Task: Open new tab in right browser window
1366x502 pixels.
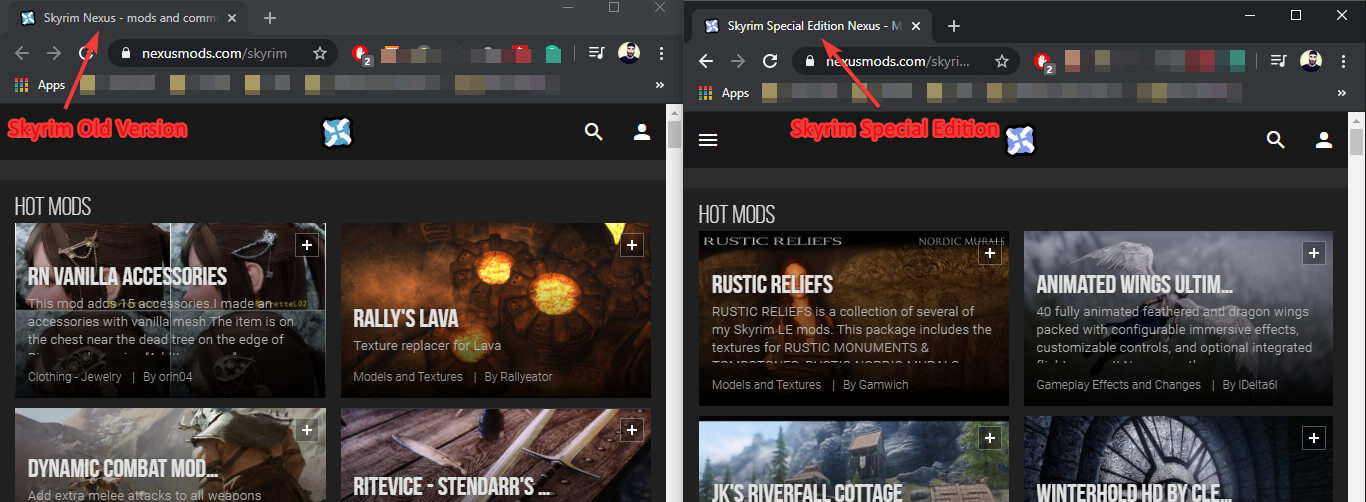Action: click(x=954, y=26)
